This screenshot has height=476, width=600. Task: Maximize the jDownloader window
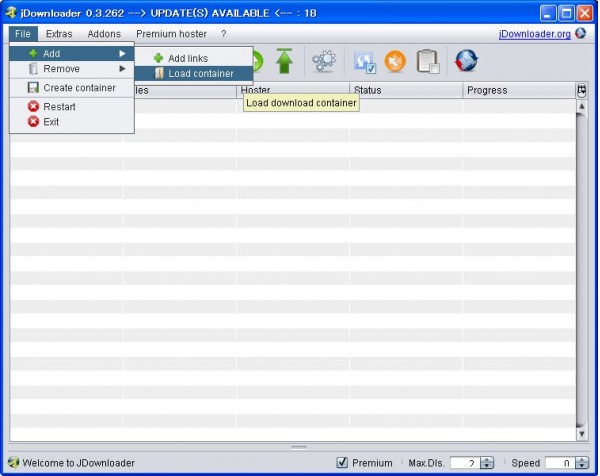click(x=566, y=14)
